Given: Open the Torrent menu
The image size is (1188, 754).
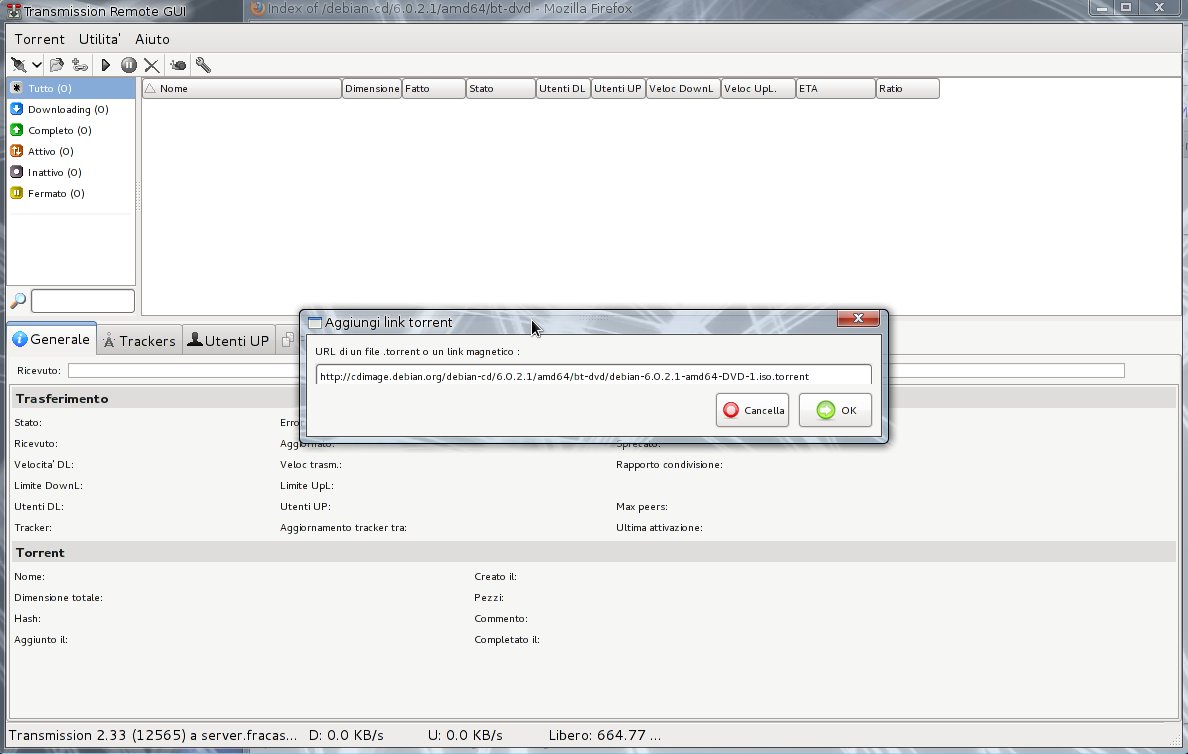Looking at the screenshot, I should pyautogui.click(x=39, y=39).
